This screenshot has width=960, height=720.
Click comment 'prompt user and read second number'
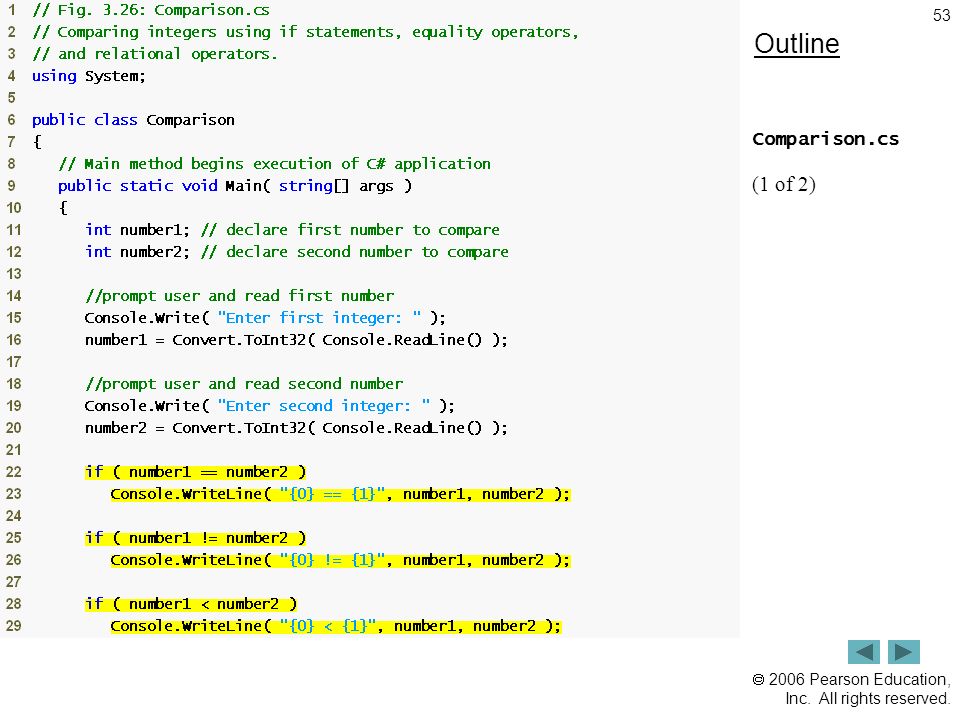click(244, 384)
